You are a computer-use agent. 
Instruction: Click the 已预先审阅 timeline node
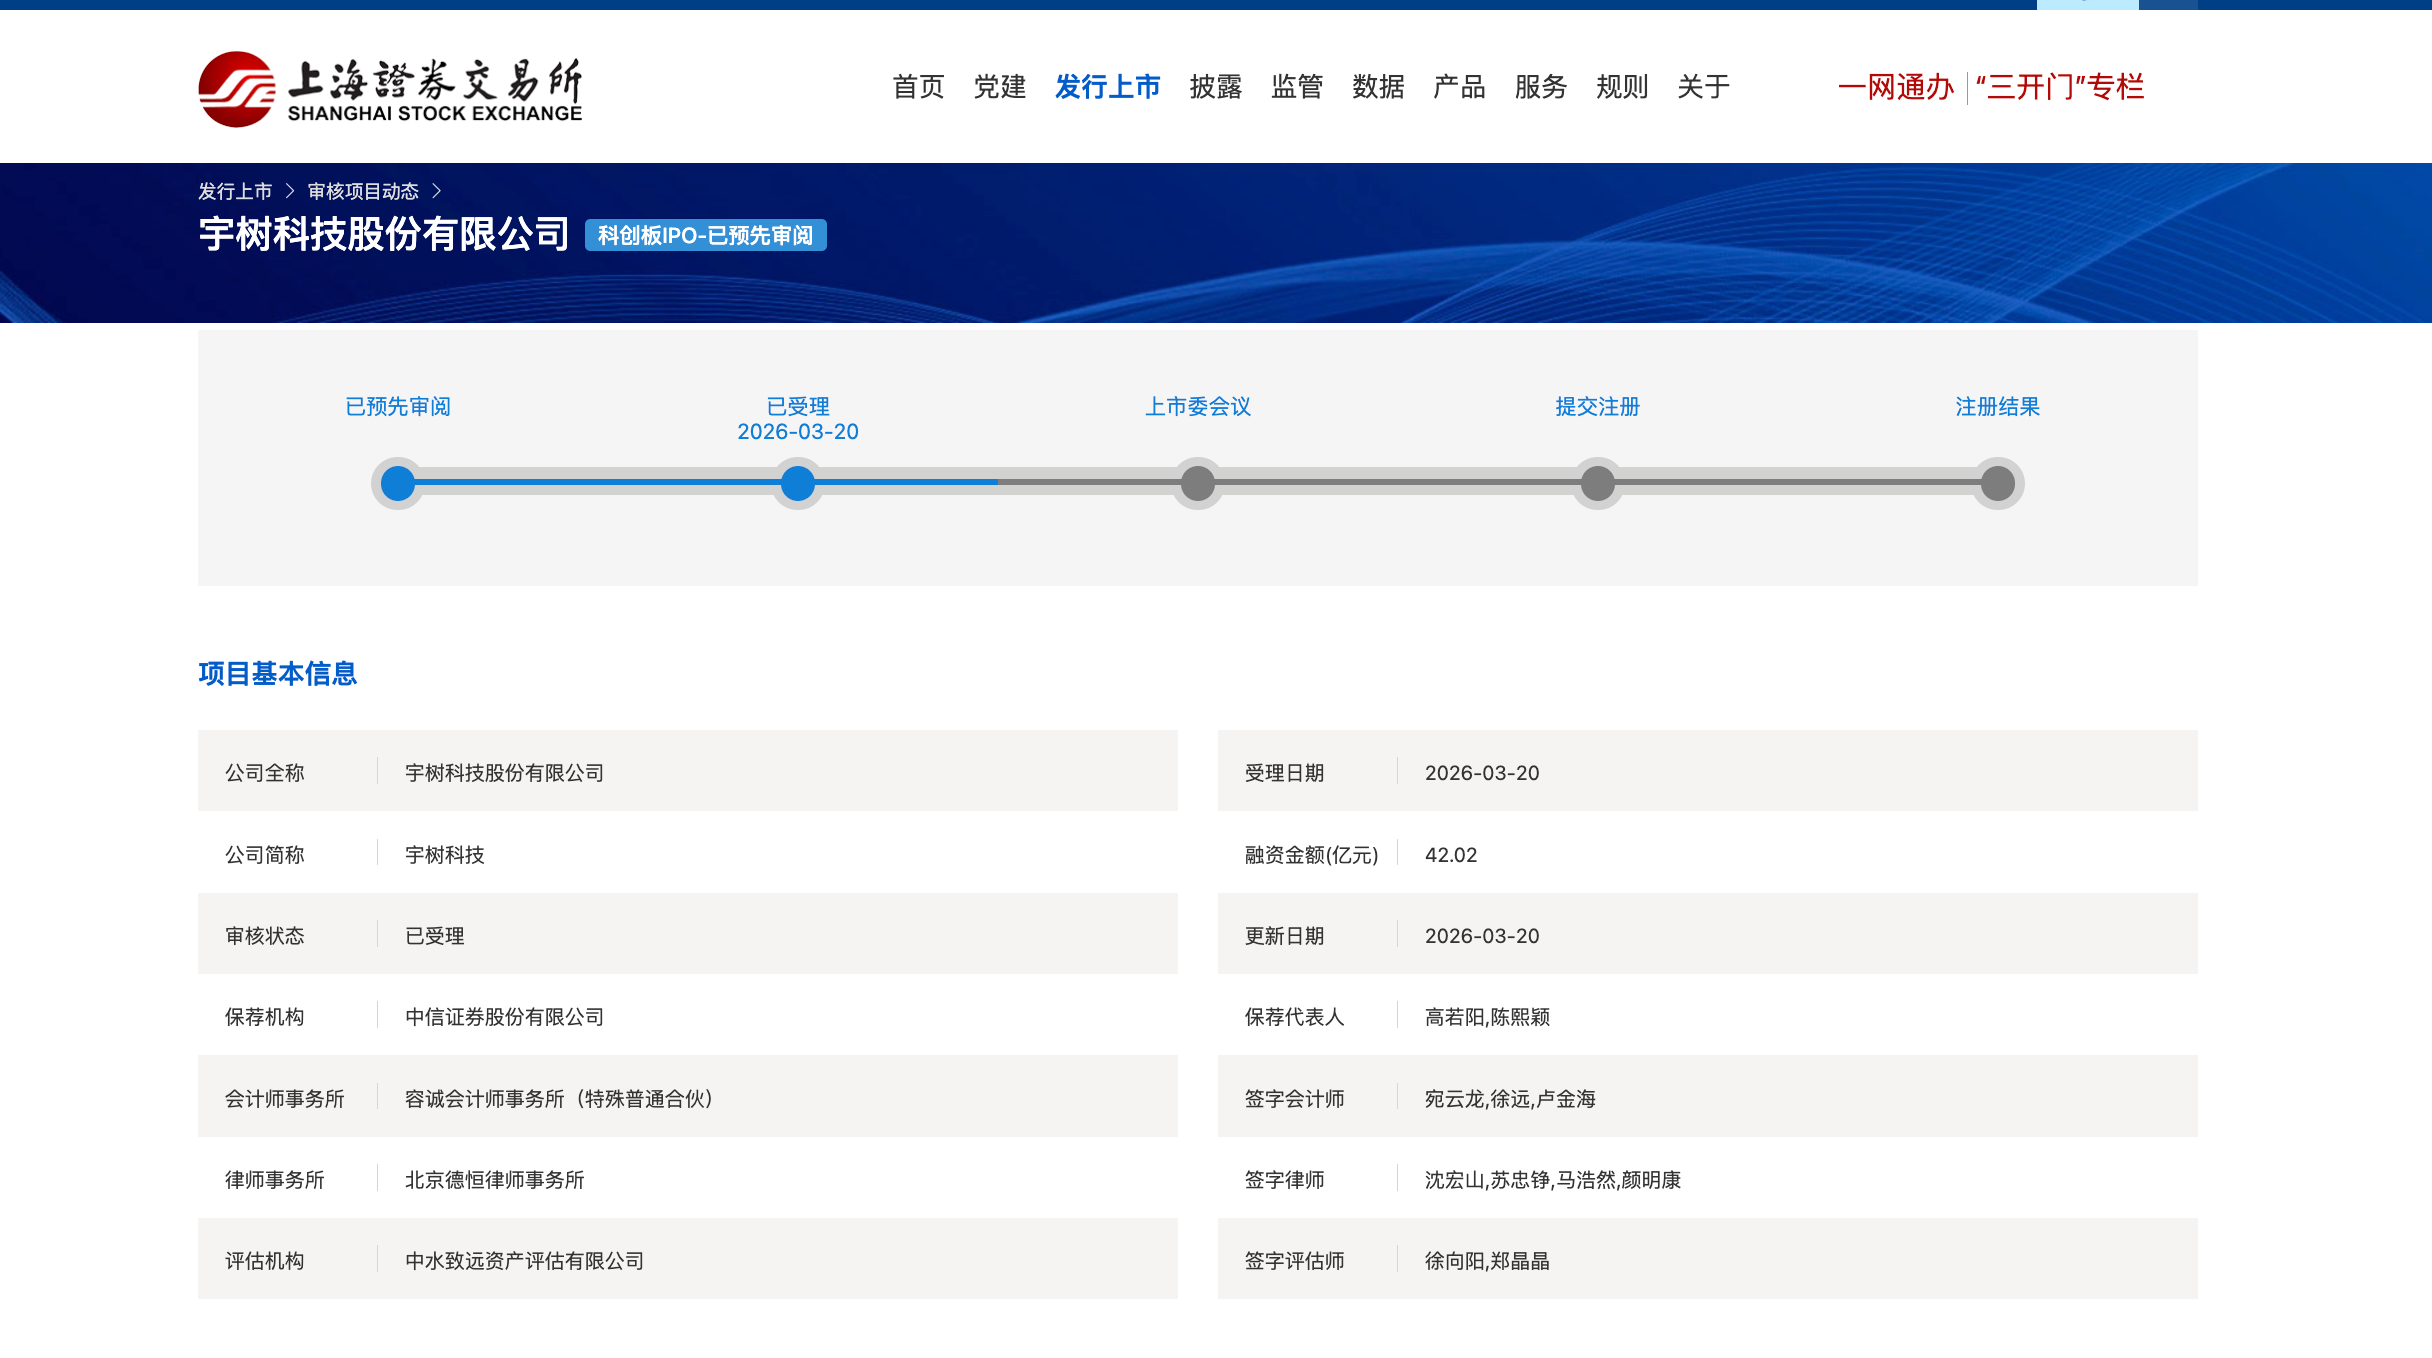(x=398, y=484)
